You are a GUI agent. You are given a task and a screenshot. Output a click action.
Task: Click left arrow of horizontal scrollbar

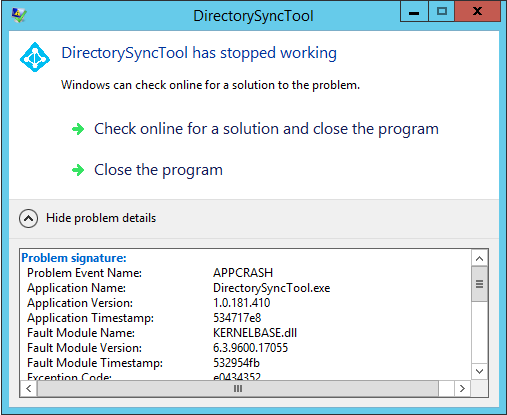[x=29, y=389]
